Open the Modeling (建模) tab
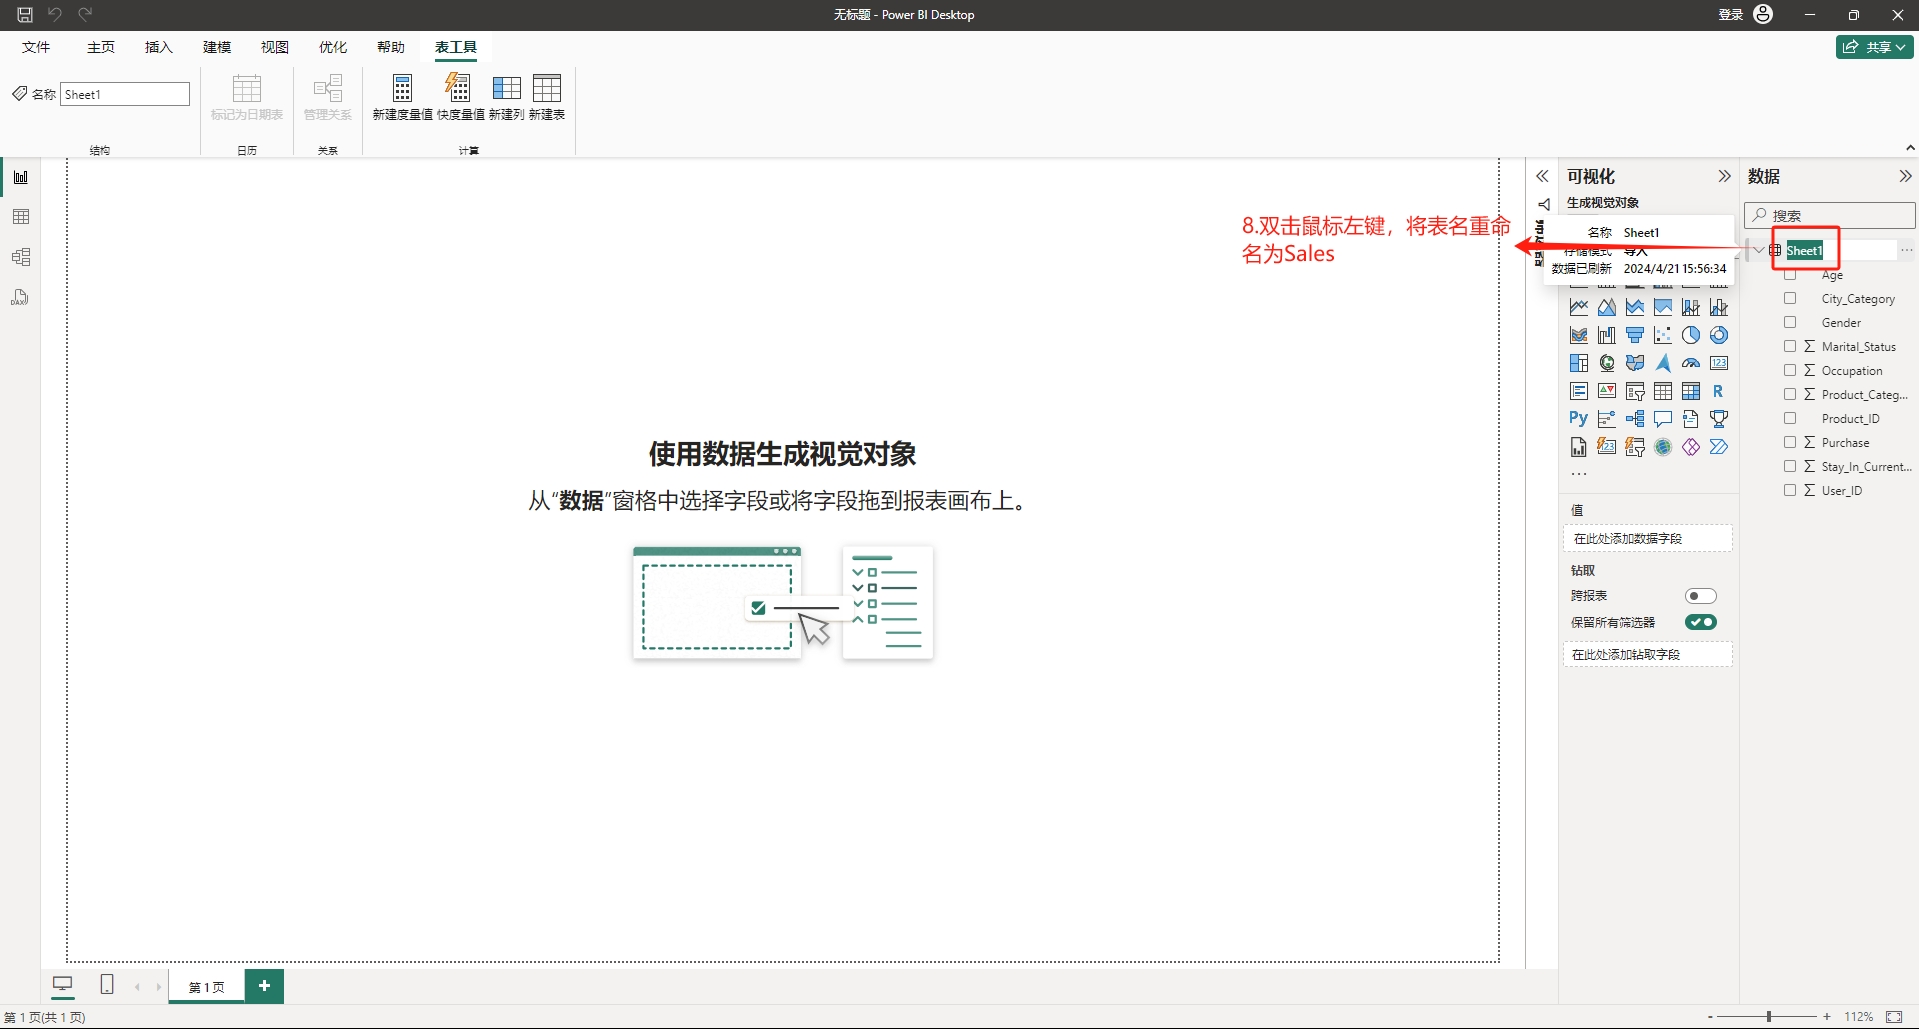The height and width of the screenshot is (1029, 1919). coord(217,47)
